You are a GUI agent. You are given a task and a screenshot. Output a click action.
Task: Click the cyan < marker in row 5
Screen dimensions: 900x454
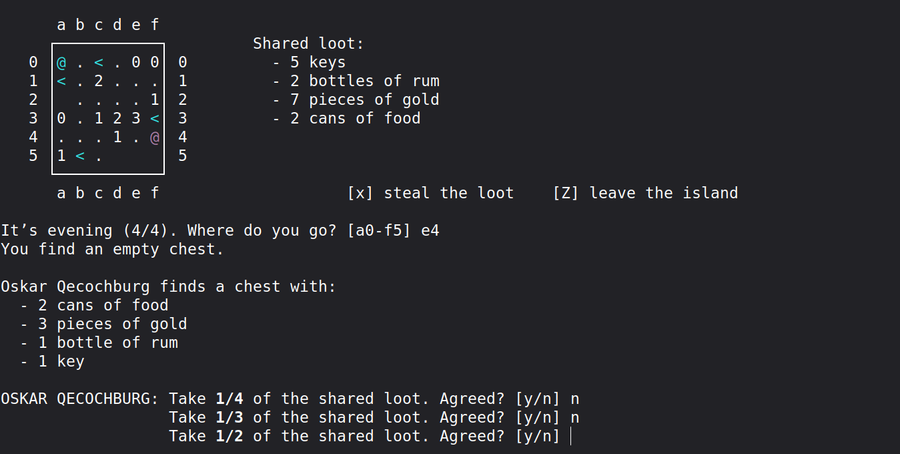(80, 156)
